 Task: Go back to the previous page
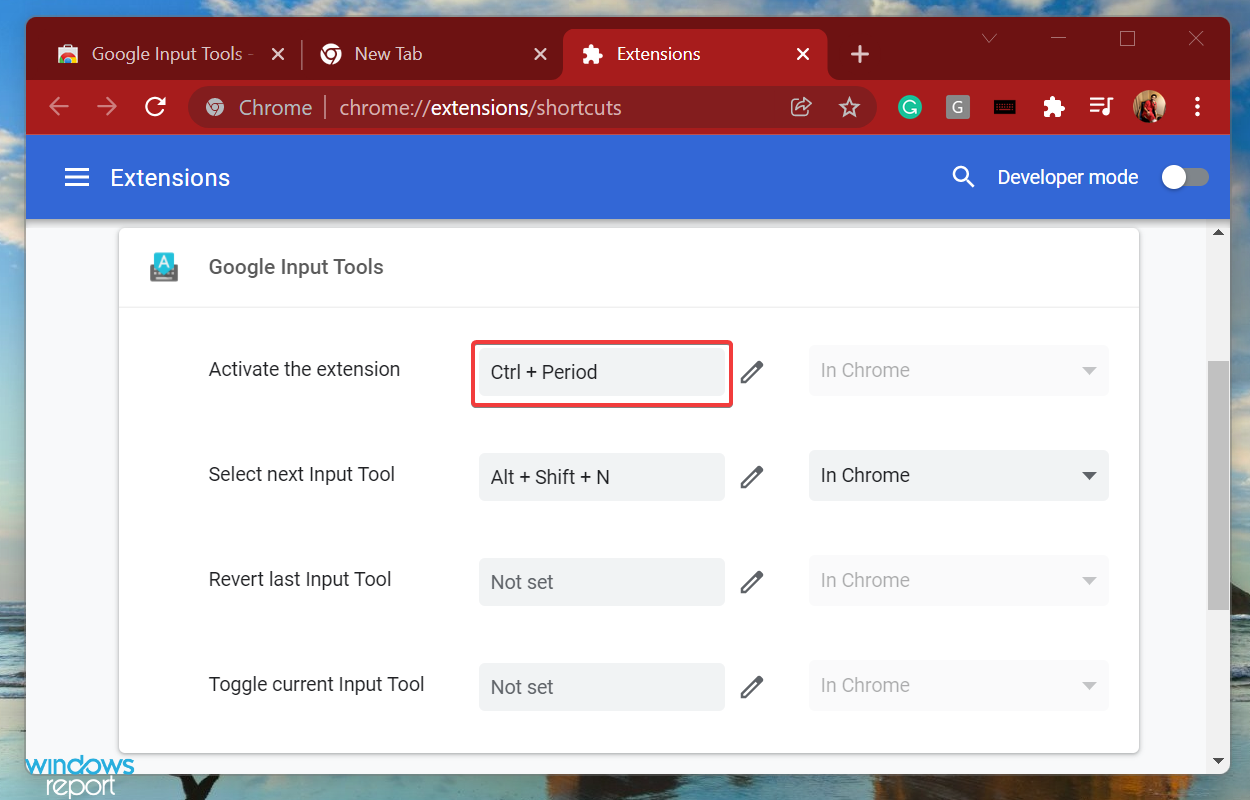tap(59, 107)
